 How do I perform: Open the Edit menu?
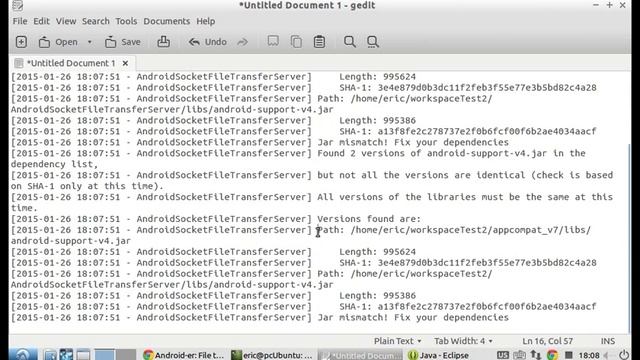pos(41,21)
